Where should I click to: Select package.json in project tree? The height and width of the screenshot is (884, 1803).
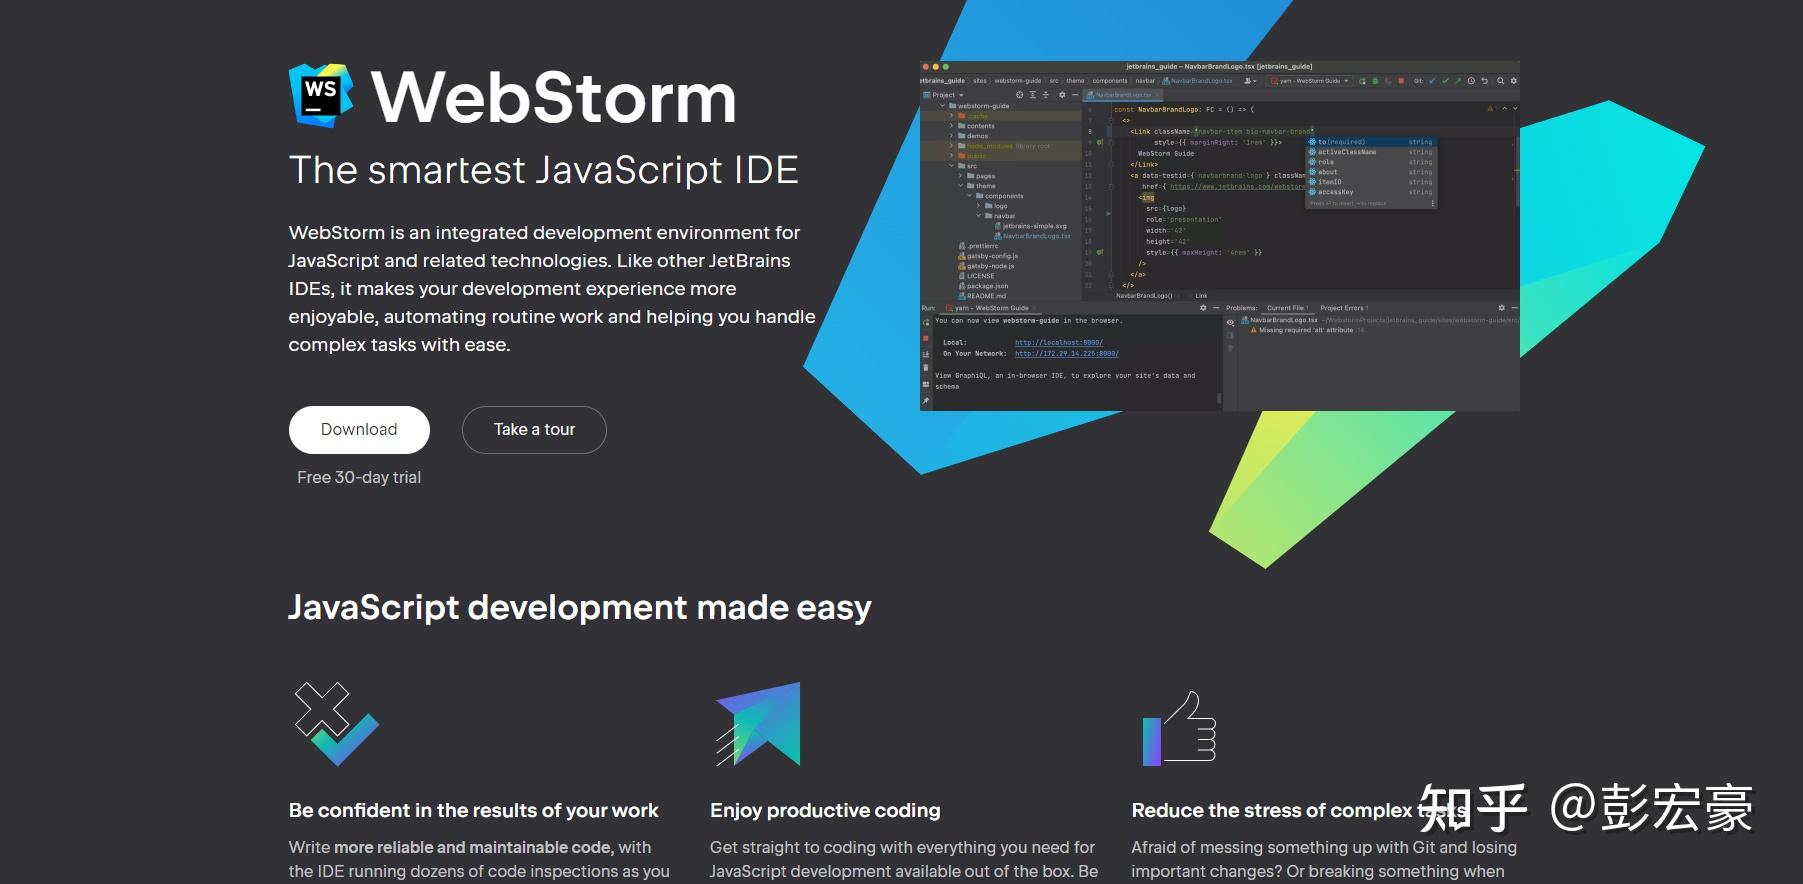pyautogui.click(x=983, y=286)
